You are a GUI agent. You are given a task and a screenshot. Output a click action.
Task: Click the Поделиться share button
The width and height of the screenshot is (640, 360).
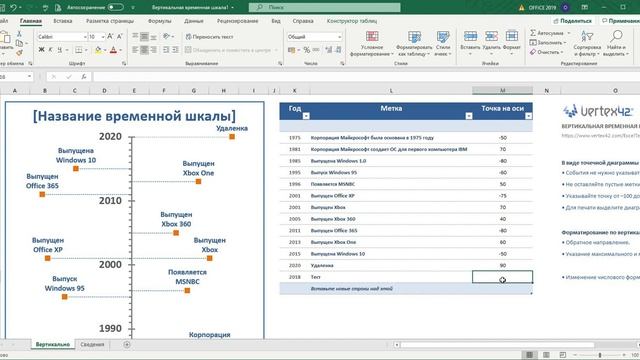point(572,21)
